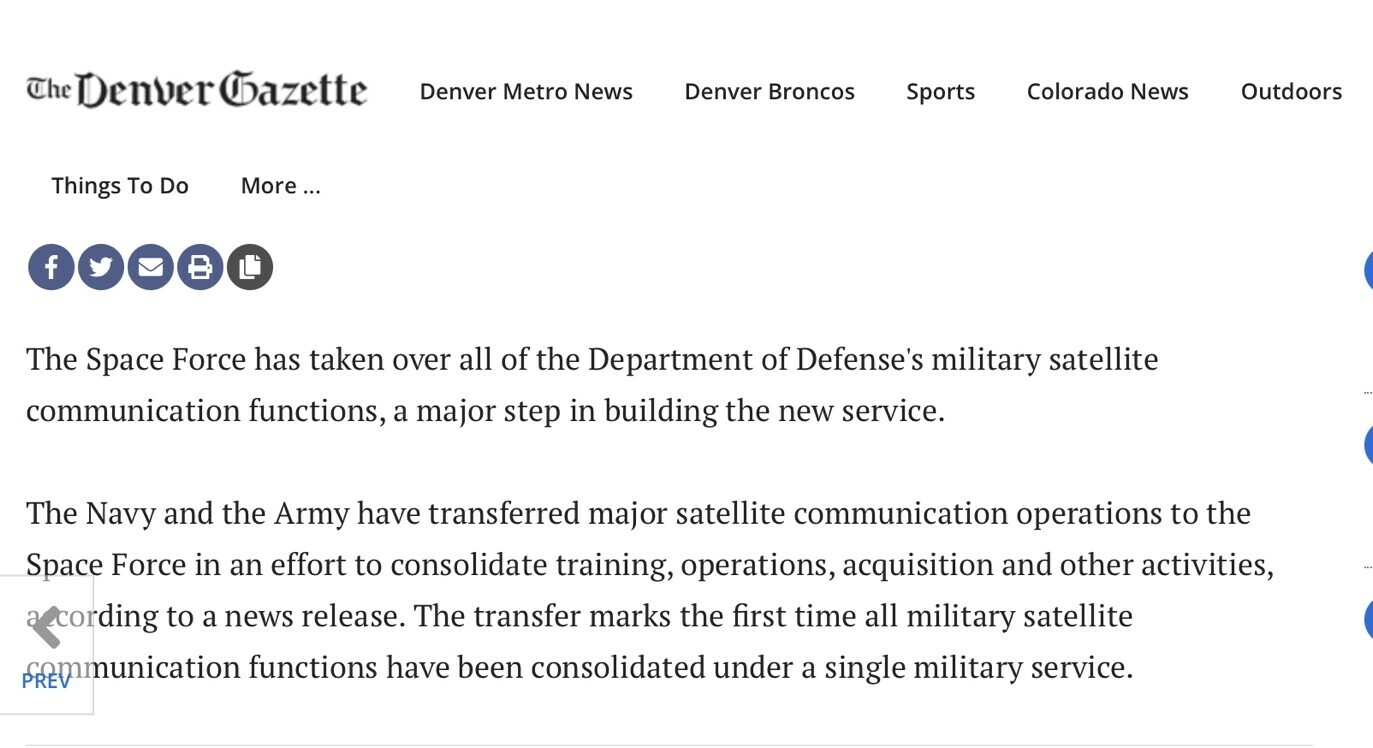Screen dimensions: 1373x748
Task: Click the topmost partial blue circle at right edge
Action: [x=1368, y=270]
